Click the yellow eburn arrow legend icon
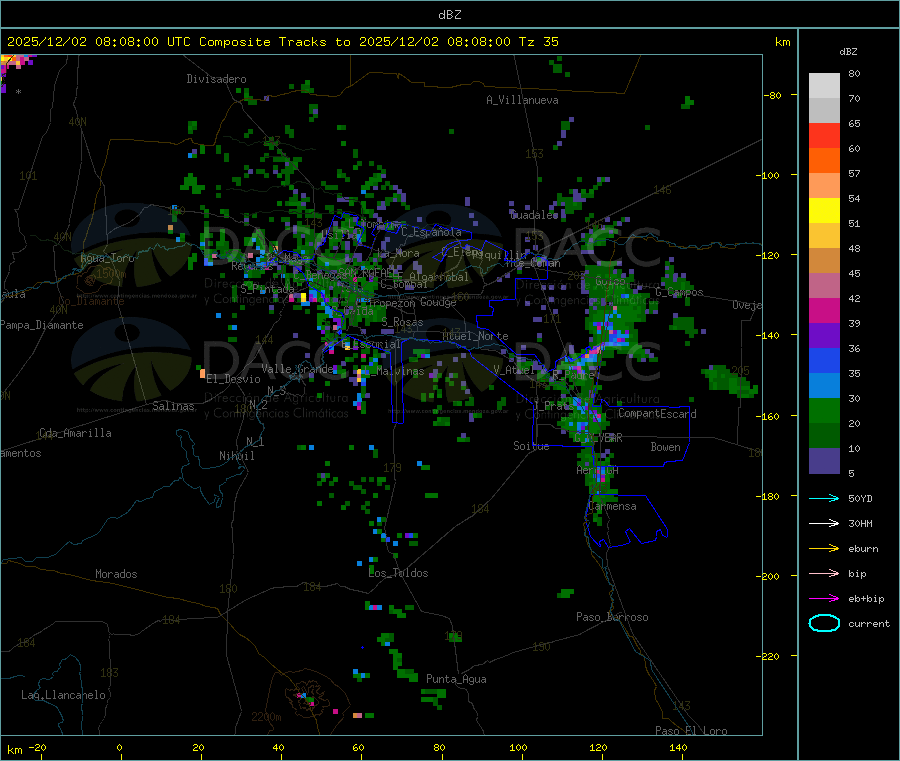This screenshot has height=761, width=900. [824, 549]
